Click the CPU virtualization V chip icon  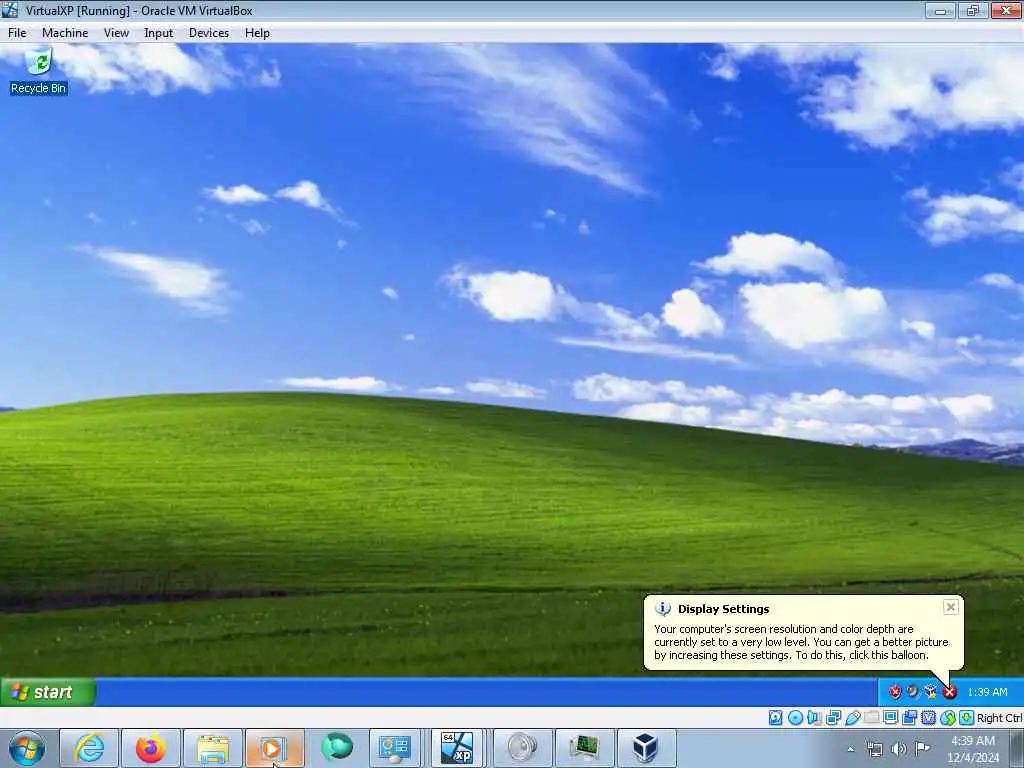click(929, 718)
